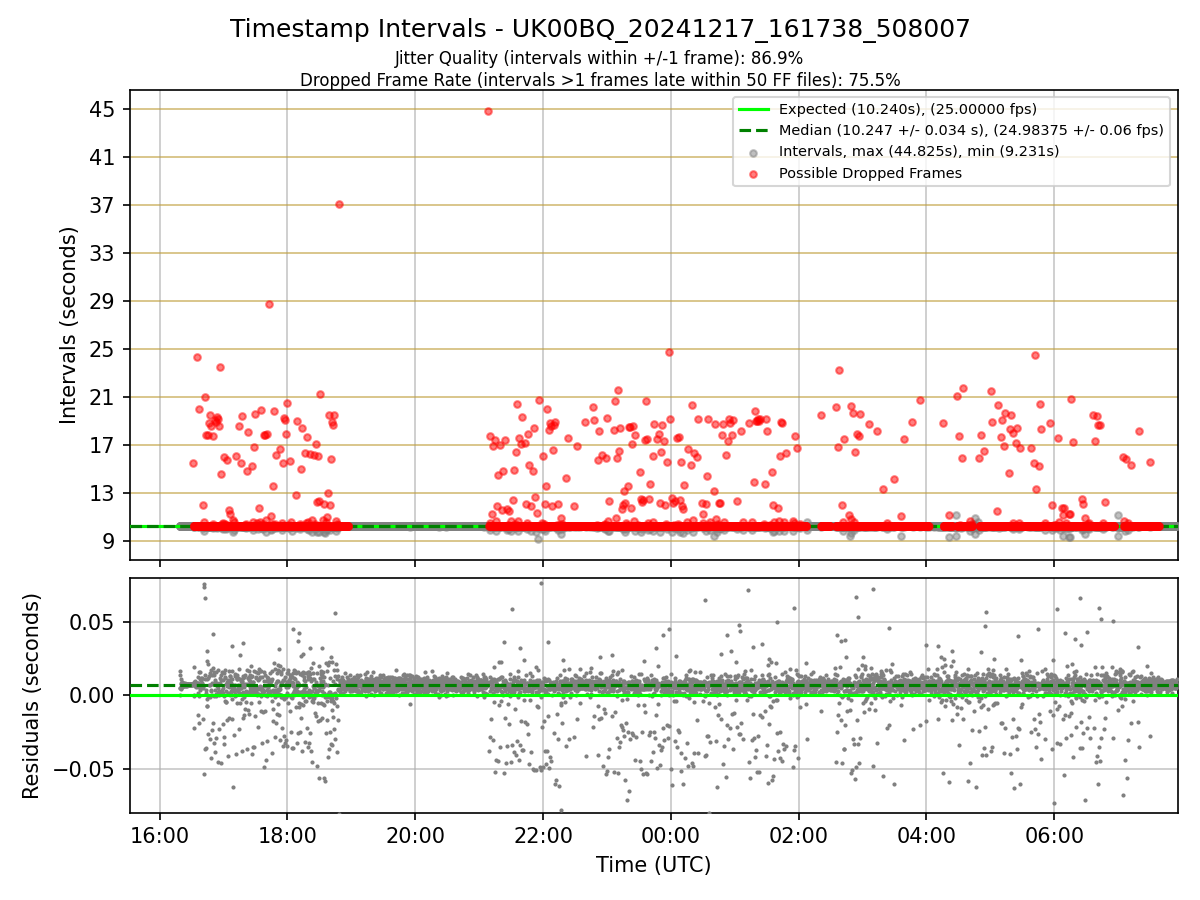The image size is (1200, 900).
Task: Click the x-axis tick label '04:00'
Action: click(926, 835)
